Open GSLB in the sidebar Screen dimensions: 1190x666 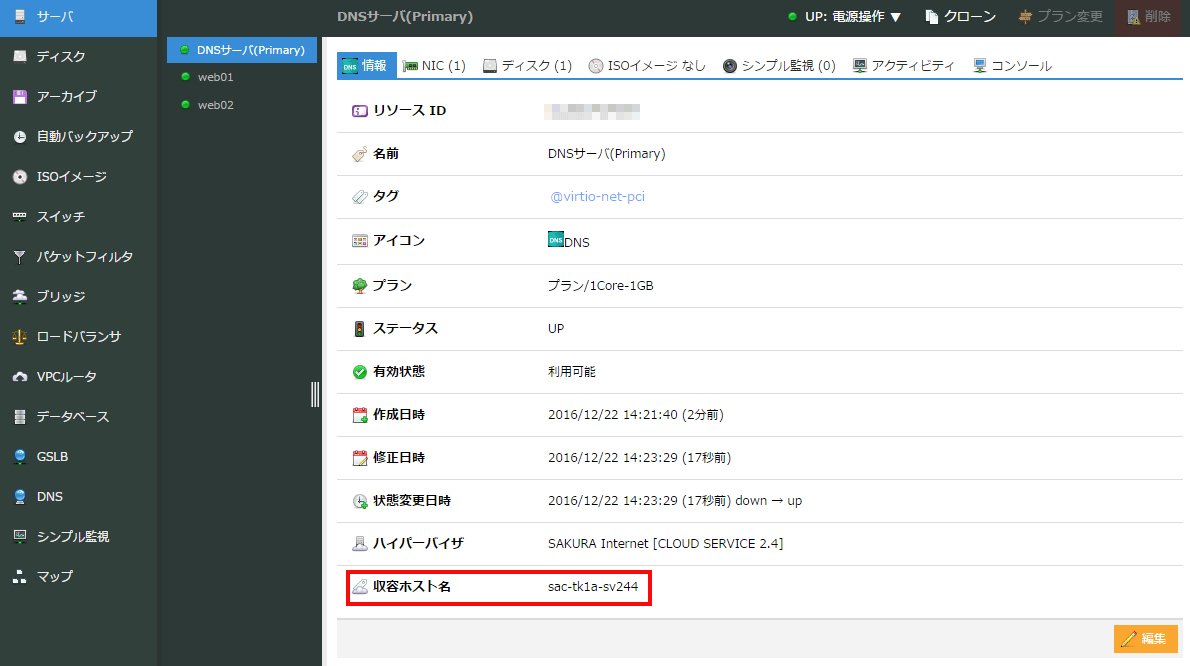(x=52, y=457)
